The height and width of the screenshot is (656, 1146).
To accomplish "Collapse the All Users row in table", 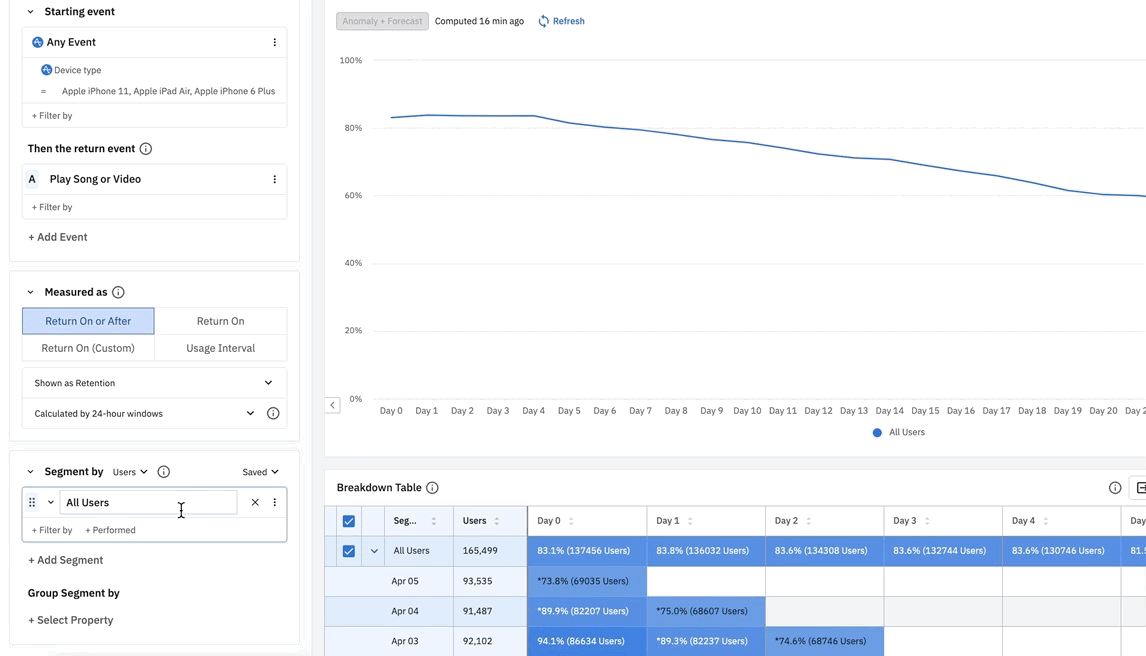I will point(374,551).
